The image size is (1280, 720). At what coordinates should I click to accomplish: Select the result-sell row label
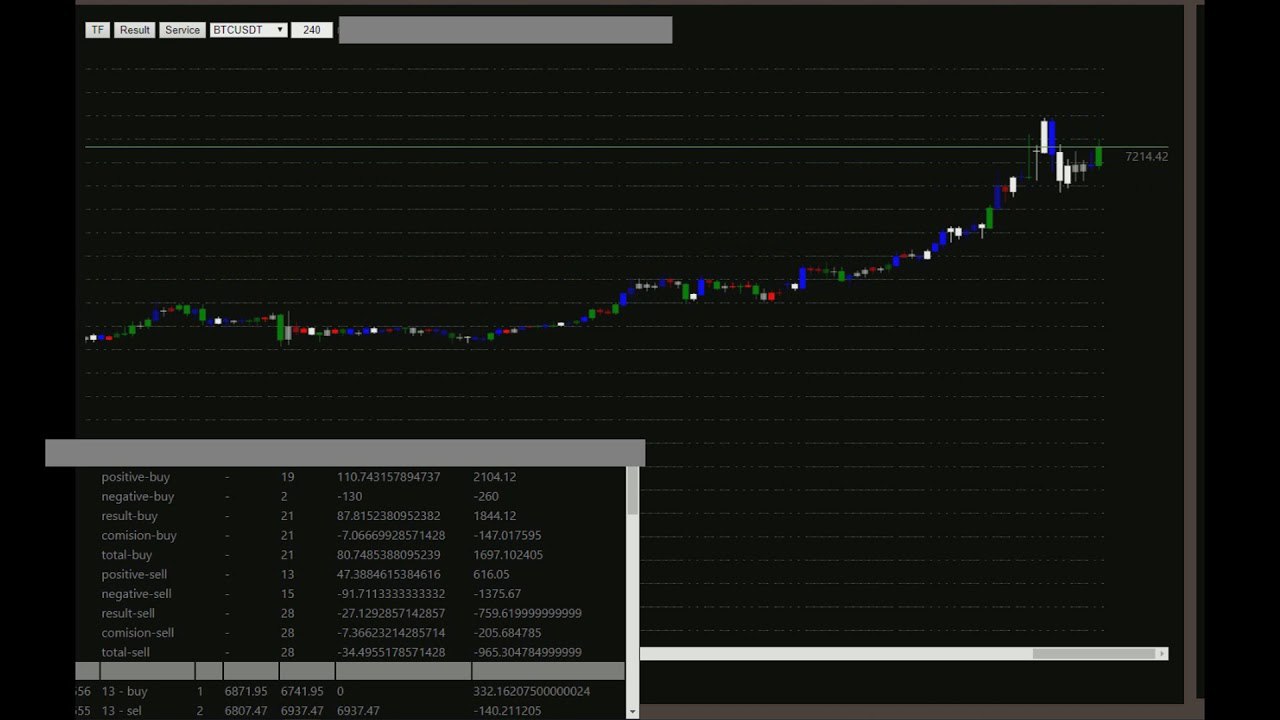pyautogui.click(x=128, y=613)
